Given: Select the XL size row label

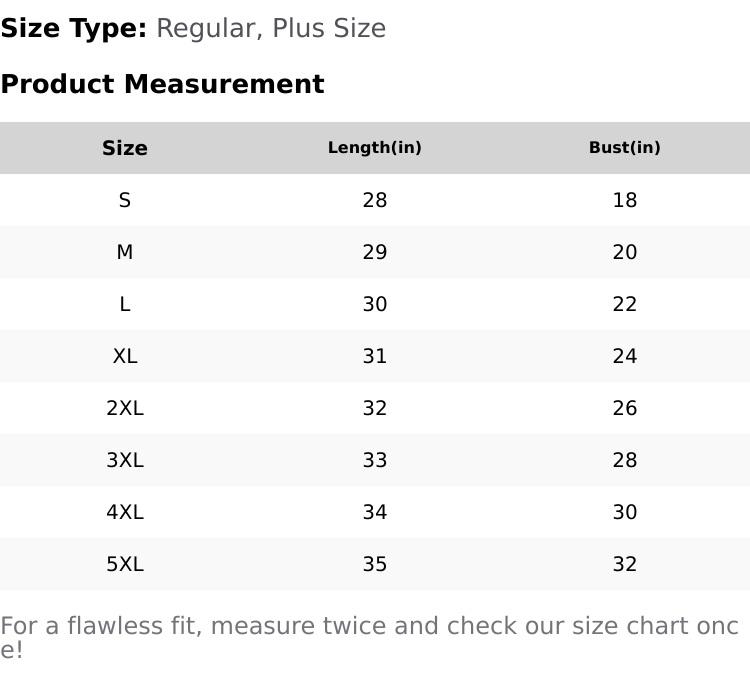Looking at the screenshot, I should pos(125,356).
